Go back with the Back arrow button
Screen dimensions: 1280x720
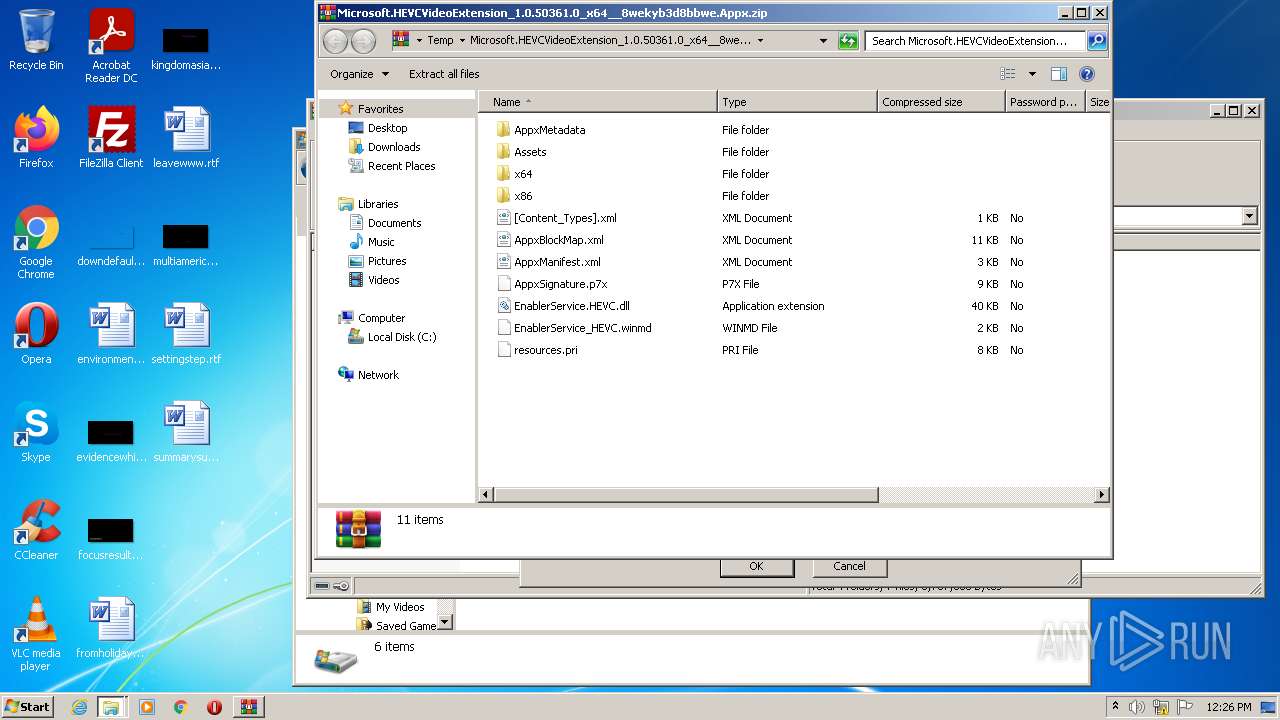tap(336, 41)
